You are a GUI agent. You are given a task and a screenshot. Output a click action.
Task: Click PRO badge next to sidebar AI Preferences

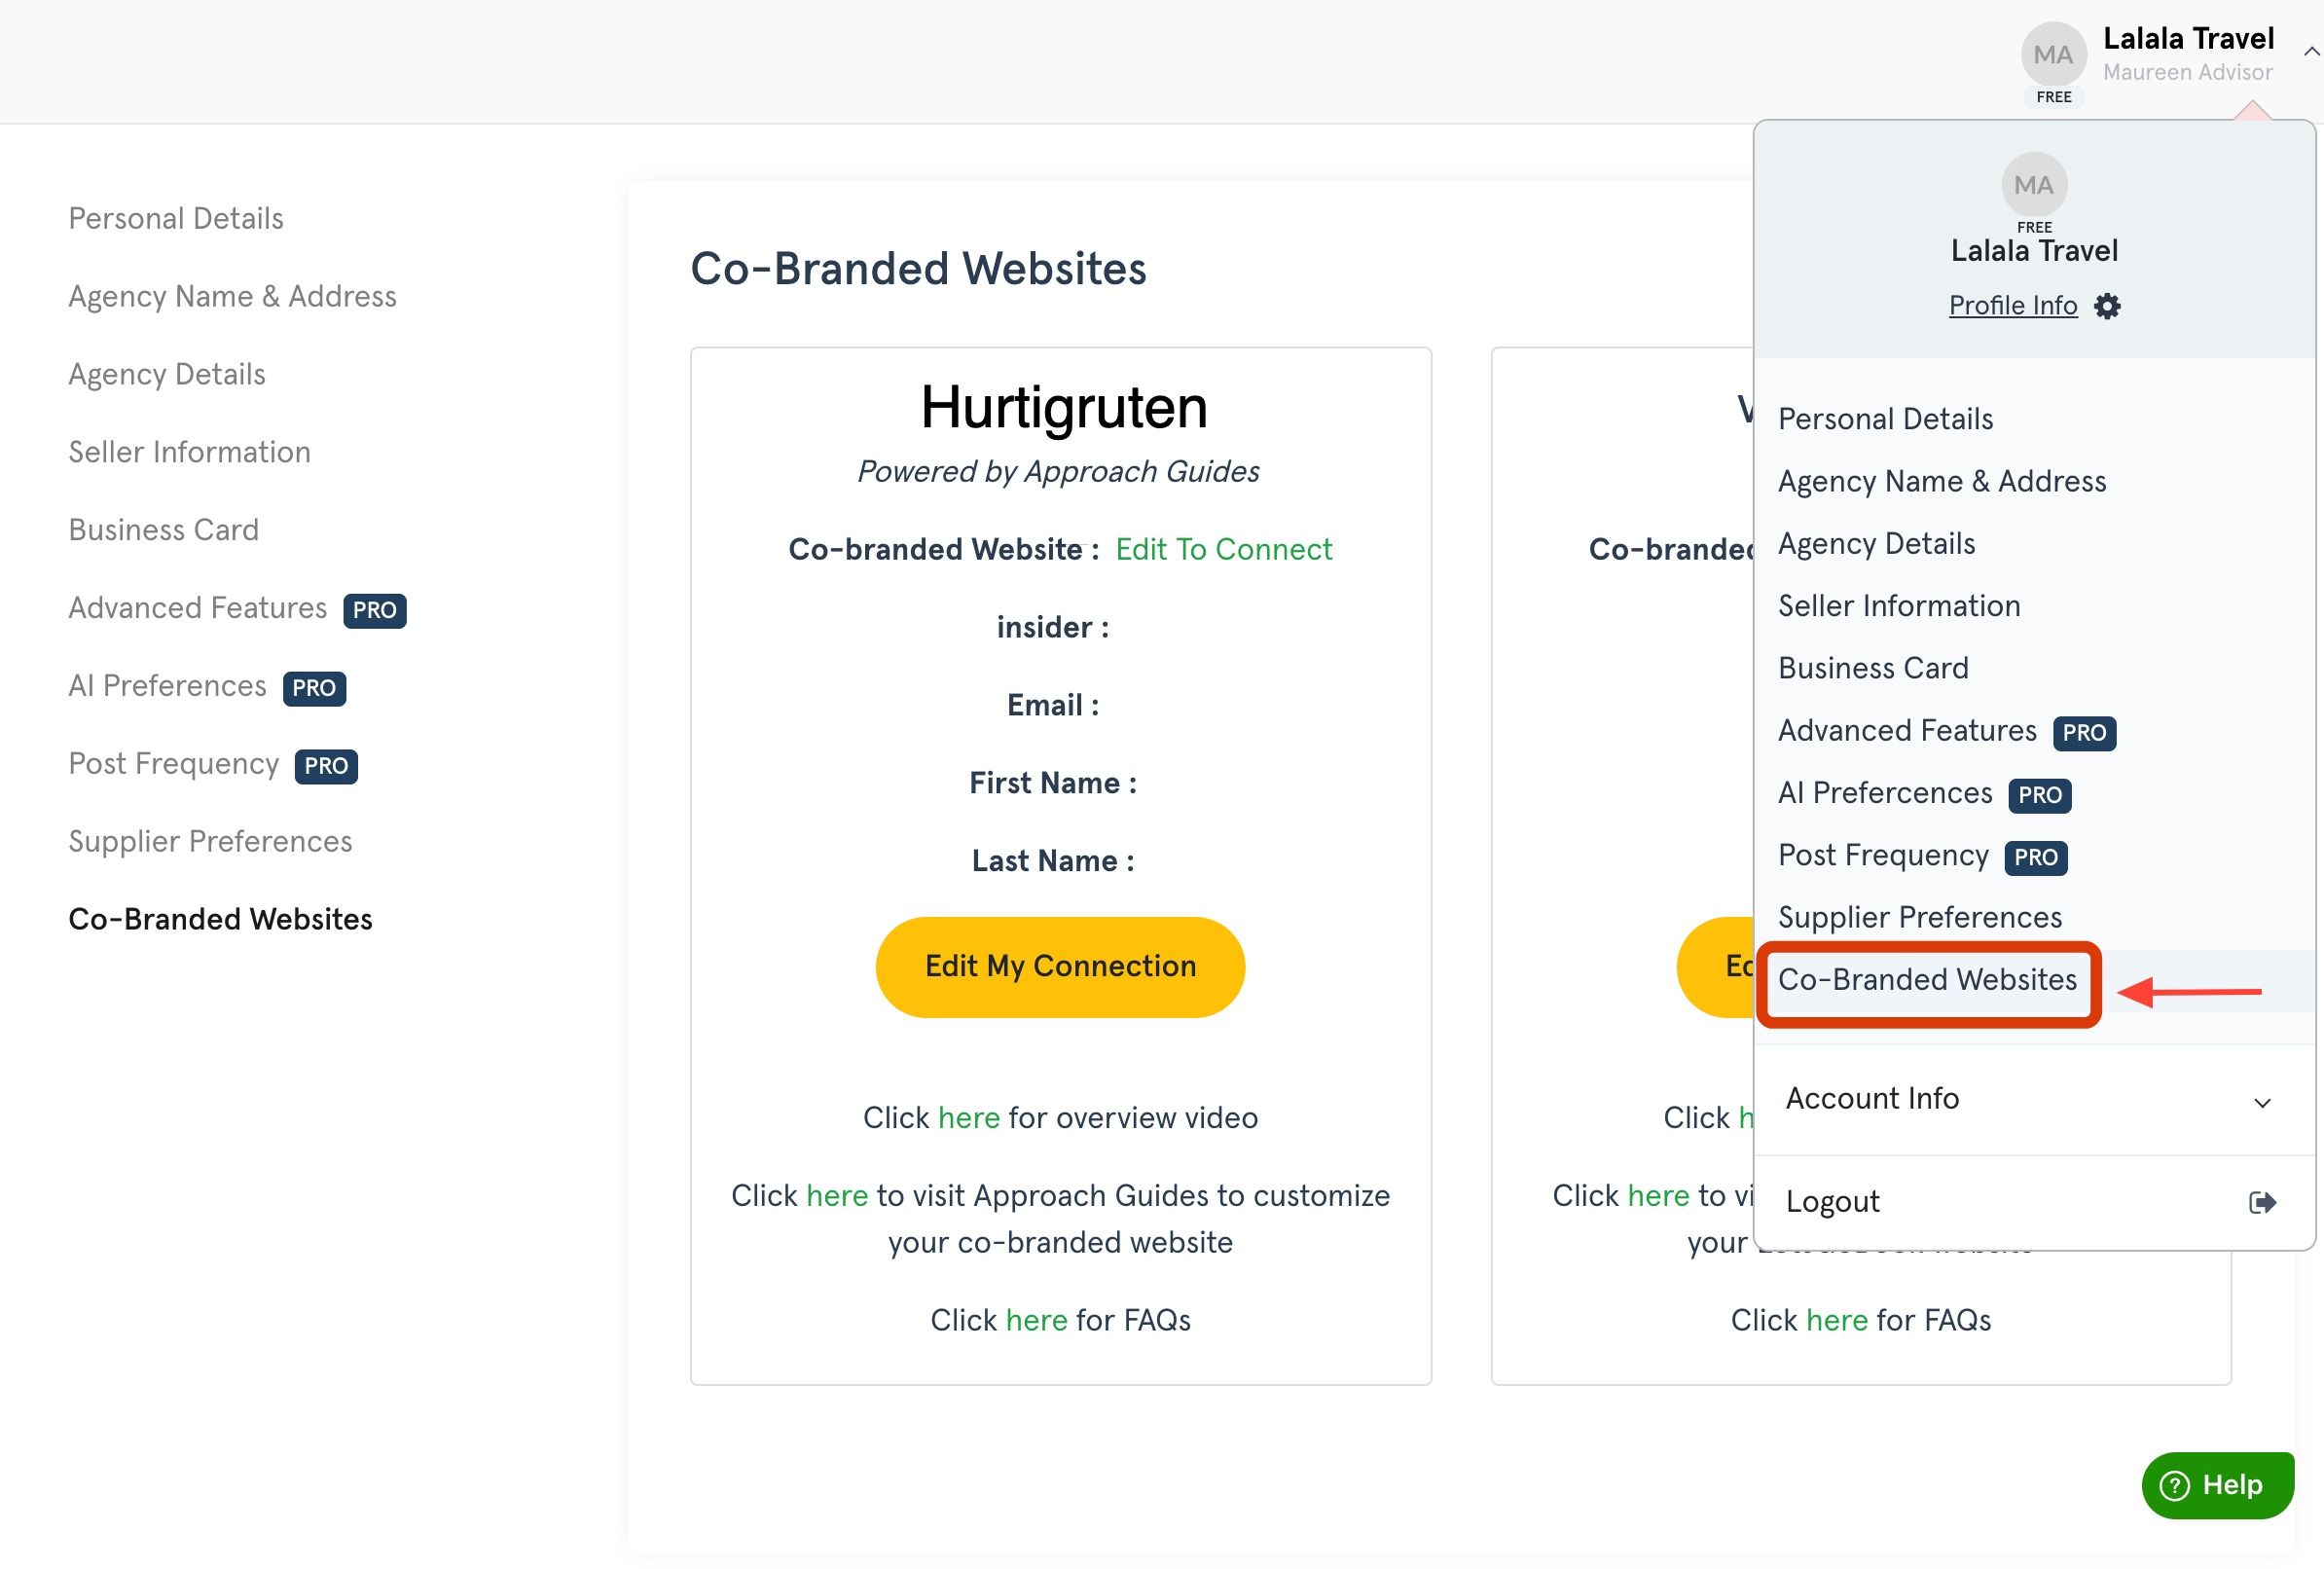(x=314, y=688)
